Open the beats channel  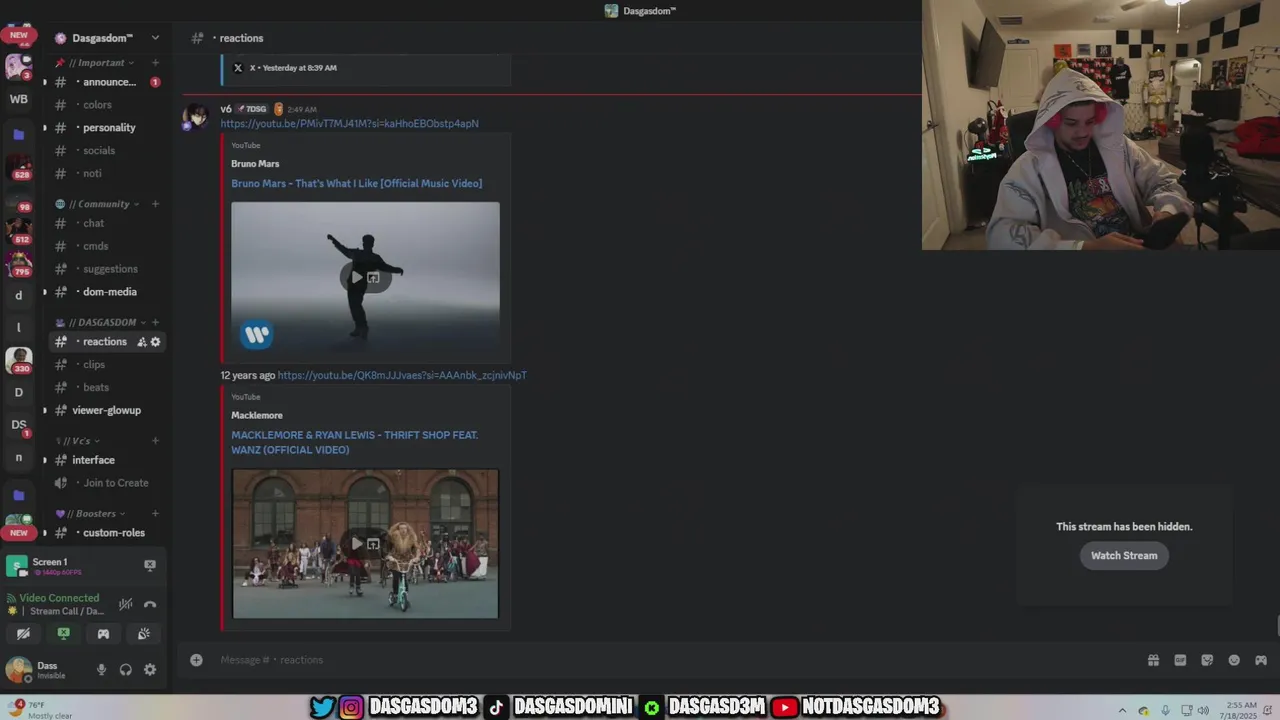[x=105, y=388]
